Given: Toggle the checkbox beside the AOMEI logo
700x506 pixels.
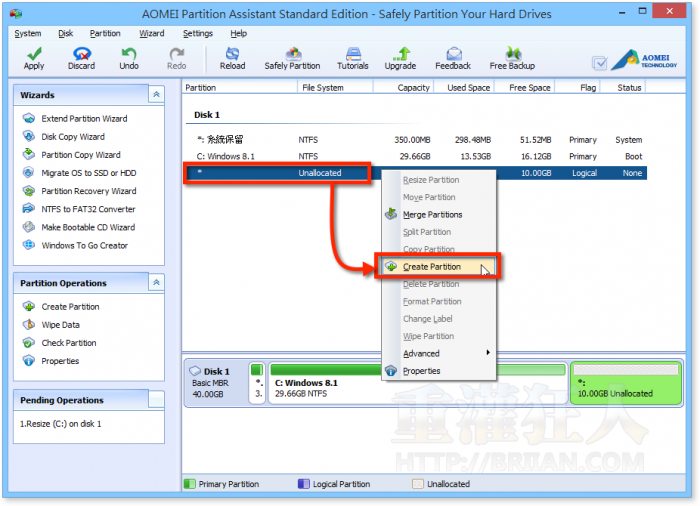Looking at the screenshot, I should click(x=599, y=62).
